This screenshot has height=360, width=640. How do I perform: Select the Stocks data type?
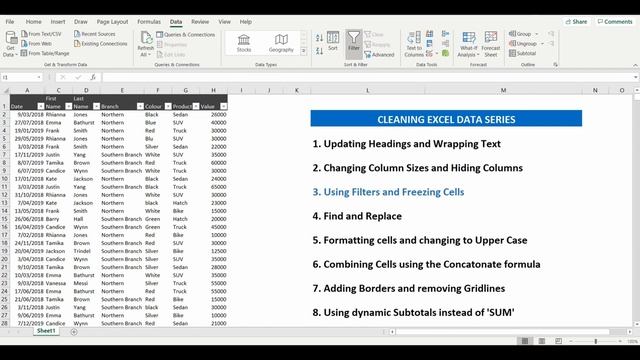tap(244, 43)
